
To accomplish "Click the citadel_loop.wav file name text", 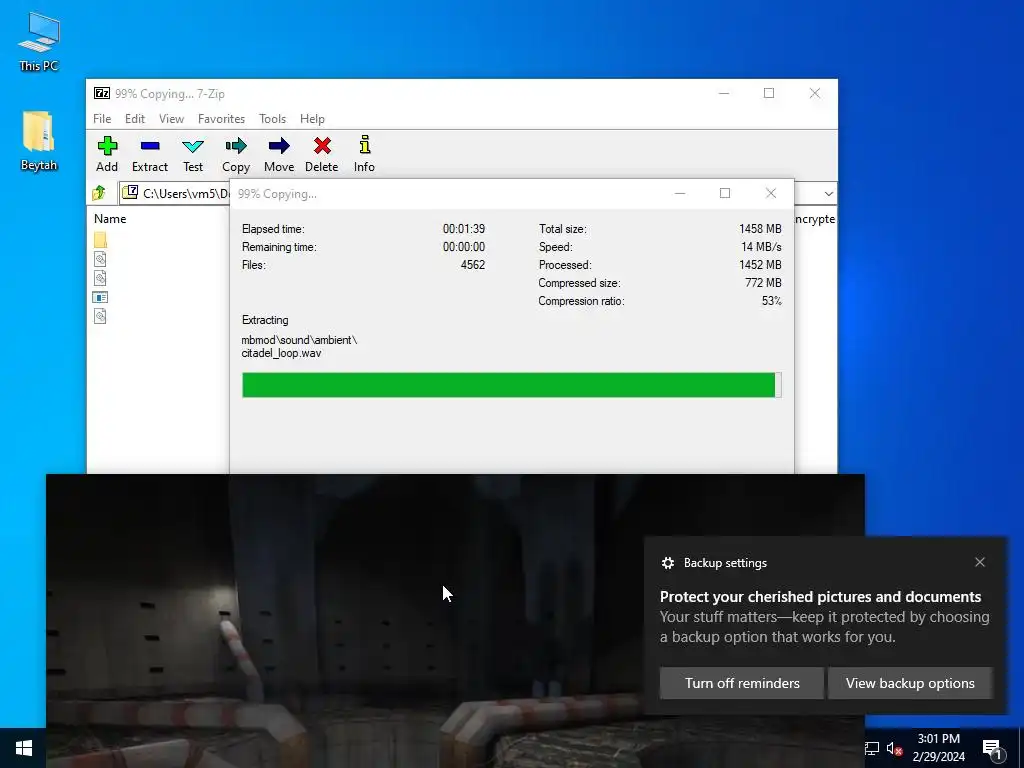I will [281, 353].
